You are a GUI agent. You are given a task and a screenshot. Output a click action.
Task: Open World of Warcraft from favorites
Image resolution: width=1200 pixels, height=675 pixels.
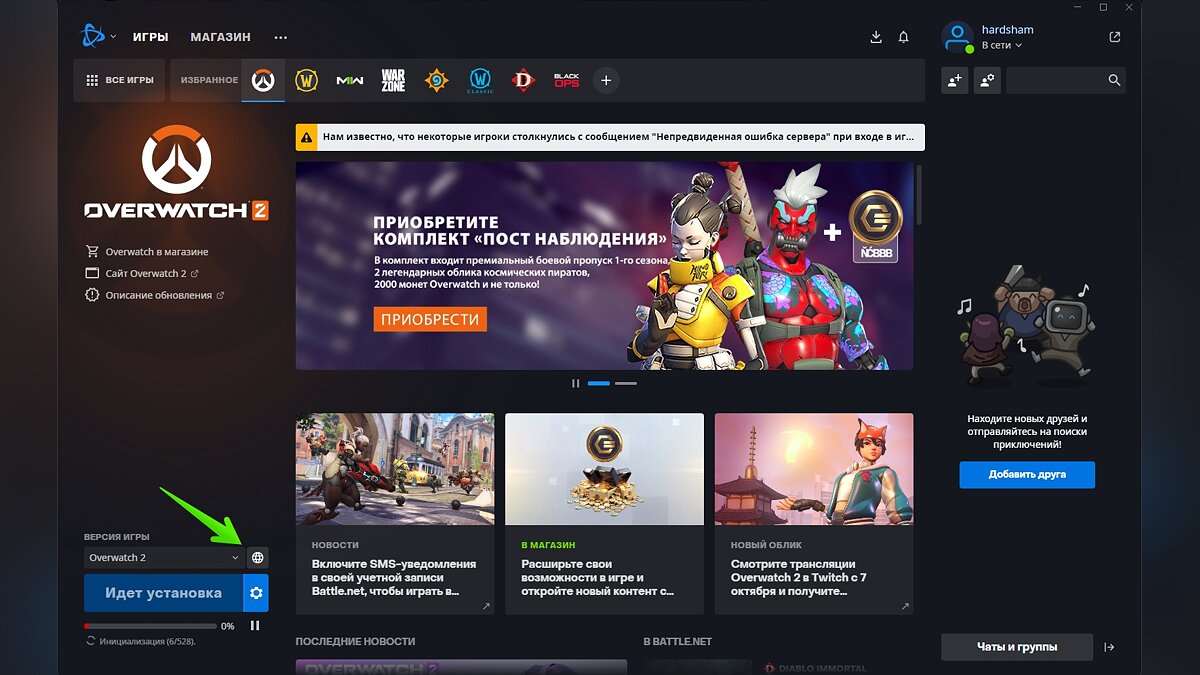[x=306, y=81]
